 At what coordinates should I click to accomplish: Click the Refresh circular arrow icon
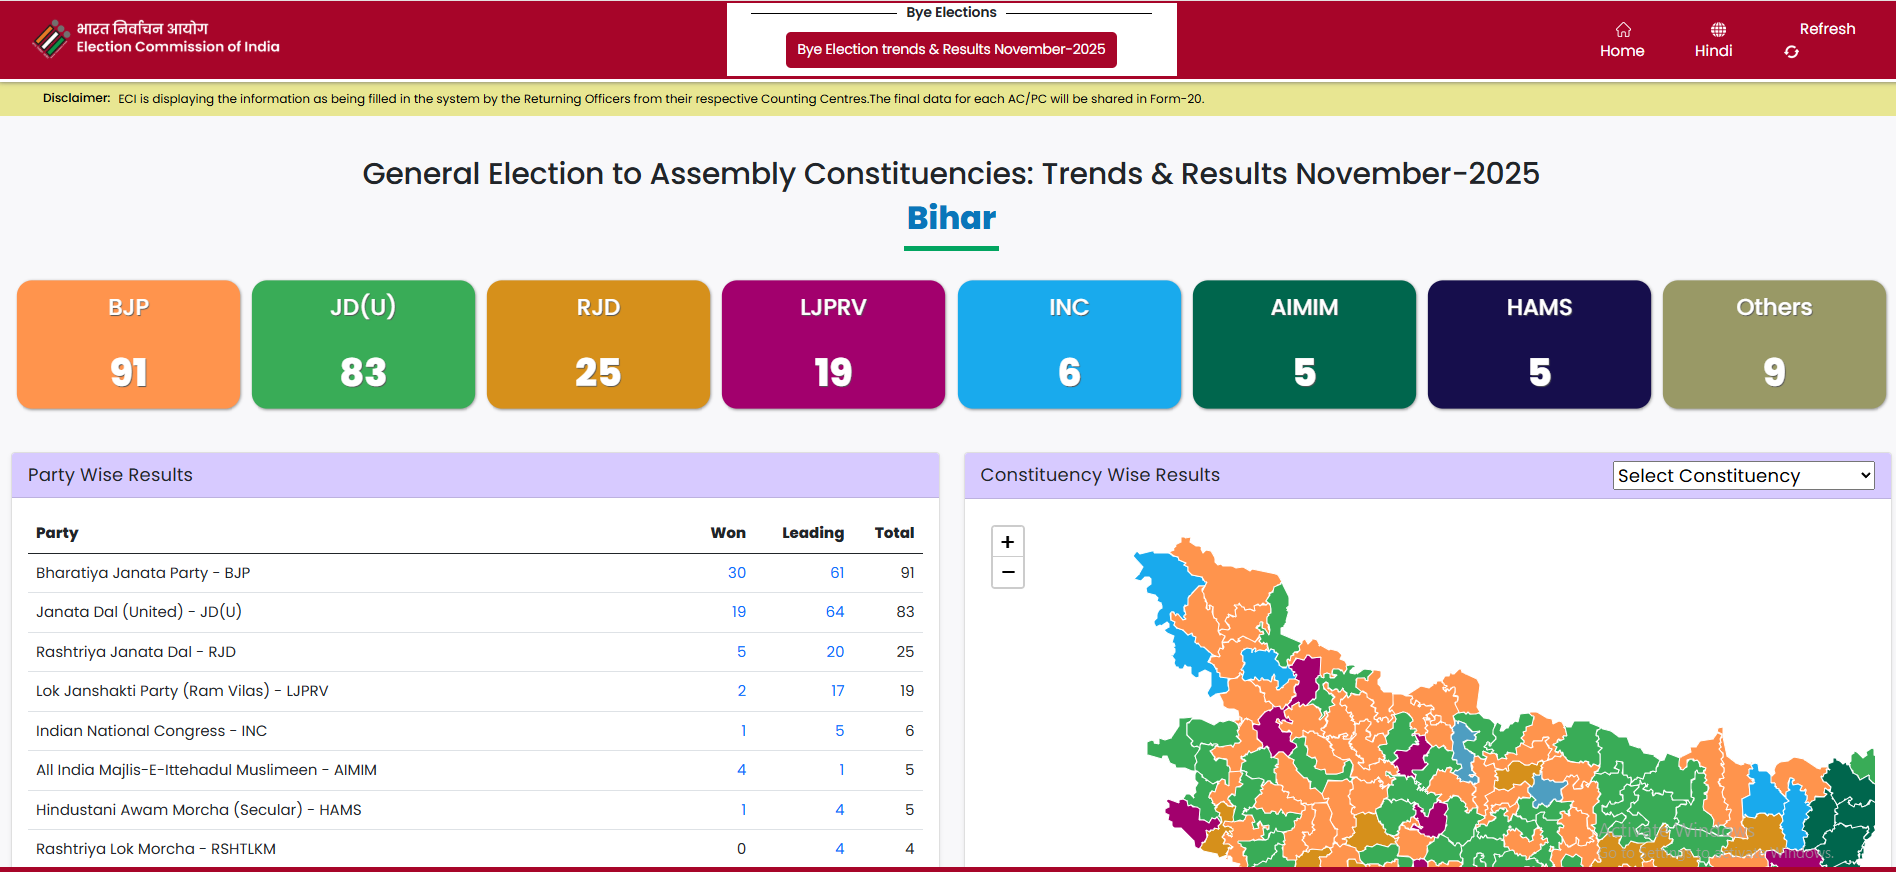(1791, 52)
